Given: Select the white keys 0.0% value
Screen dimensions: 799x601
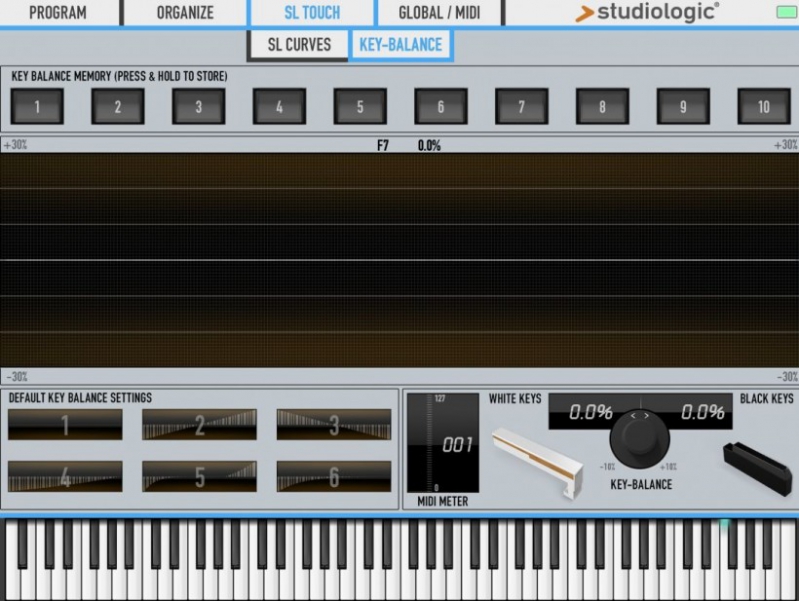Looking at the screenshot, I should [x=591, y=412].
